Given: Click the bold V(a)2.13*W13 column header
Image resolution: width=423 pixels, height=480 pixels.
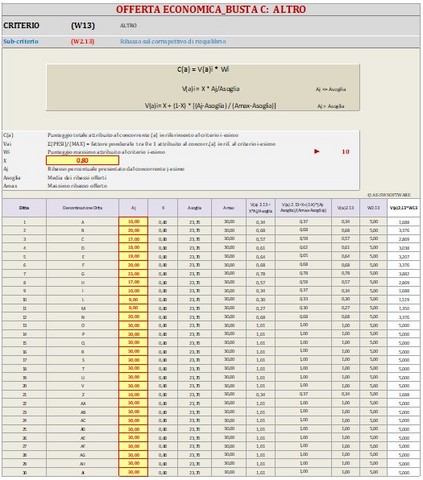Looking at the screenshot, I should [x=404, y=208].
